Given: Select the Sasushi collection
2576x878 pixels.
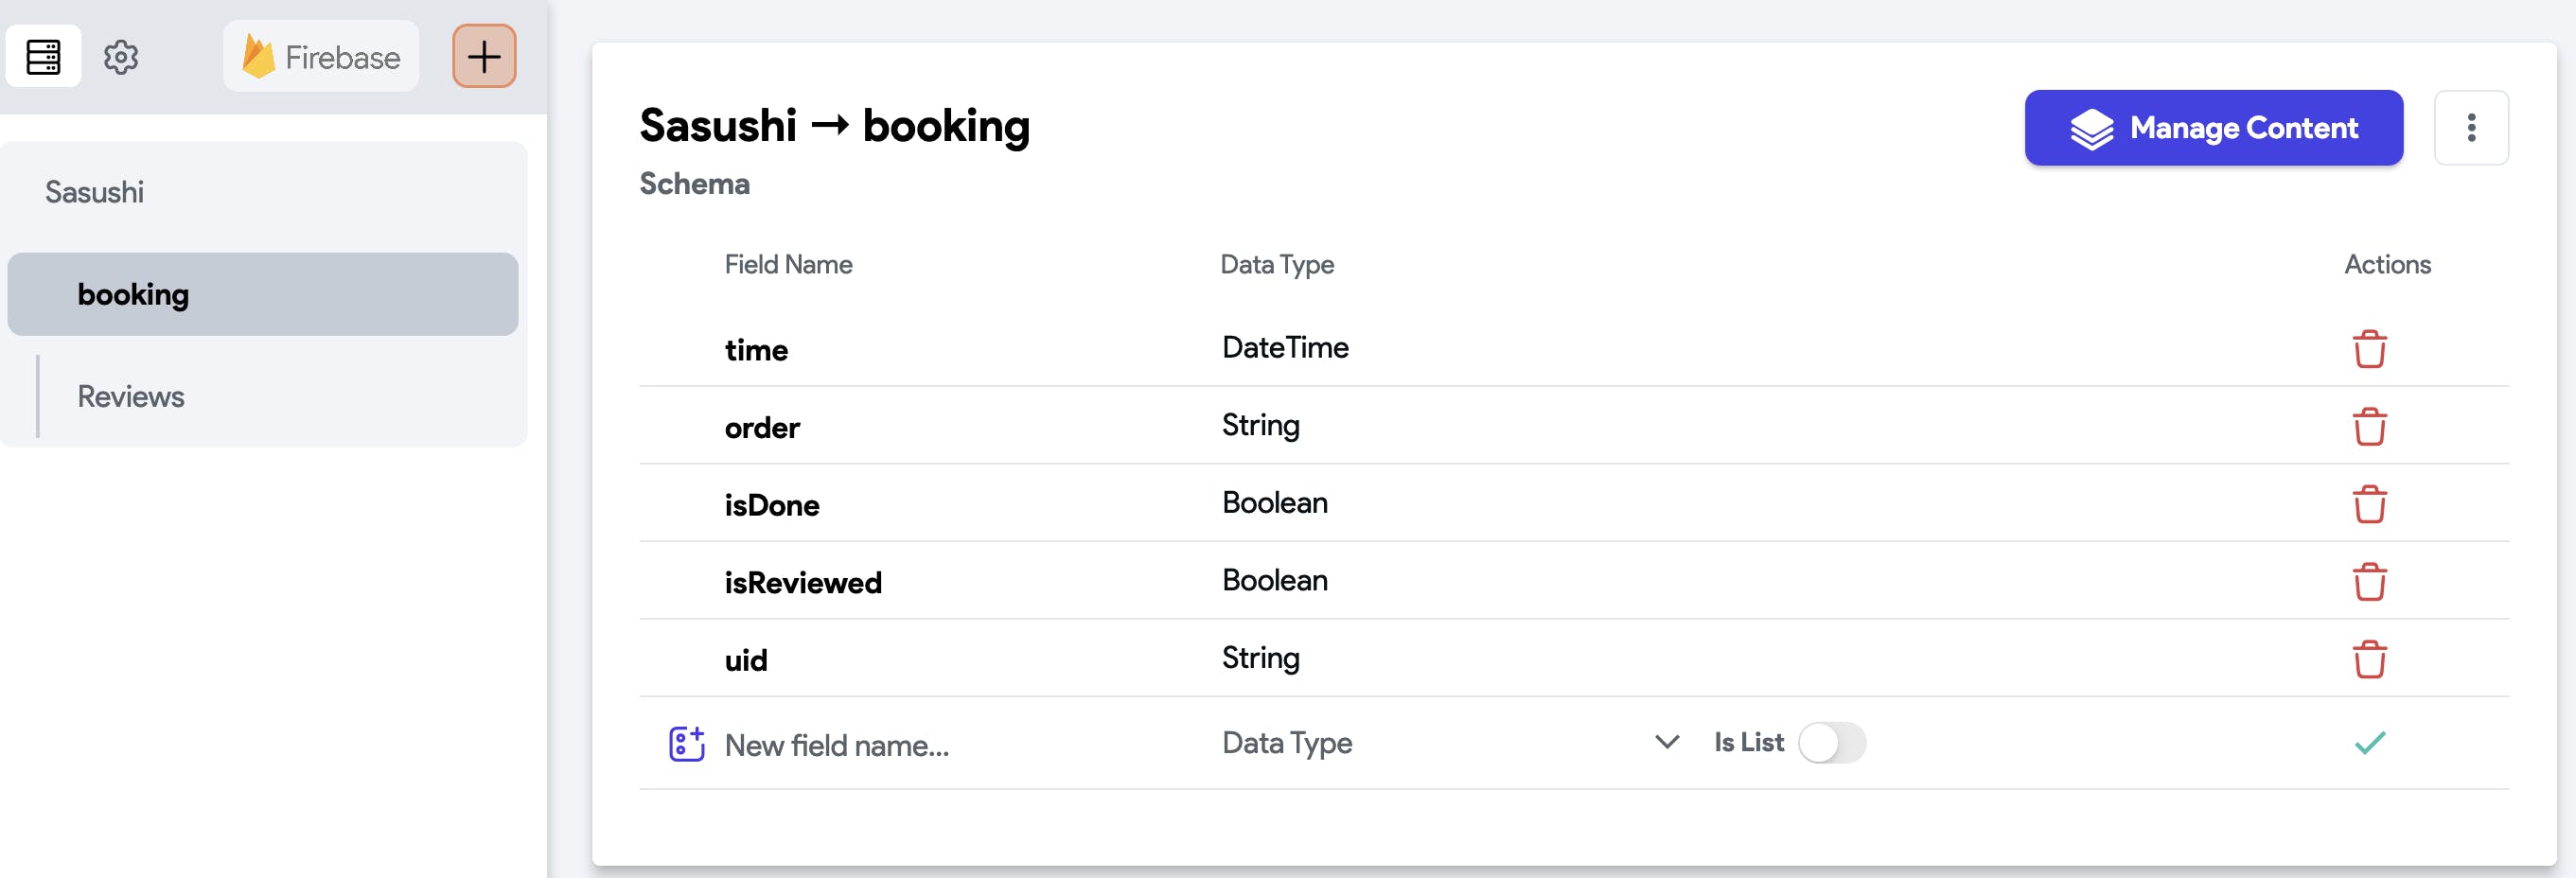Looking at the screenshot, I should (x=94, y=192).
